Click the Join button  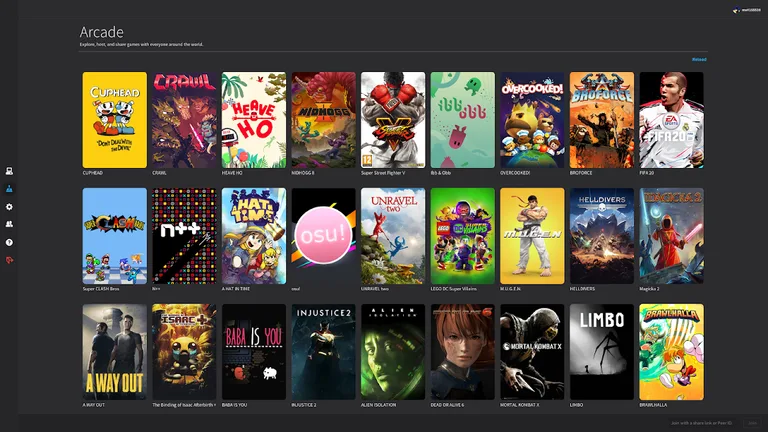[753, 424]
